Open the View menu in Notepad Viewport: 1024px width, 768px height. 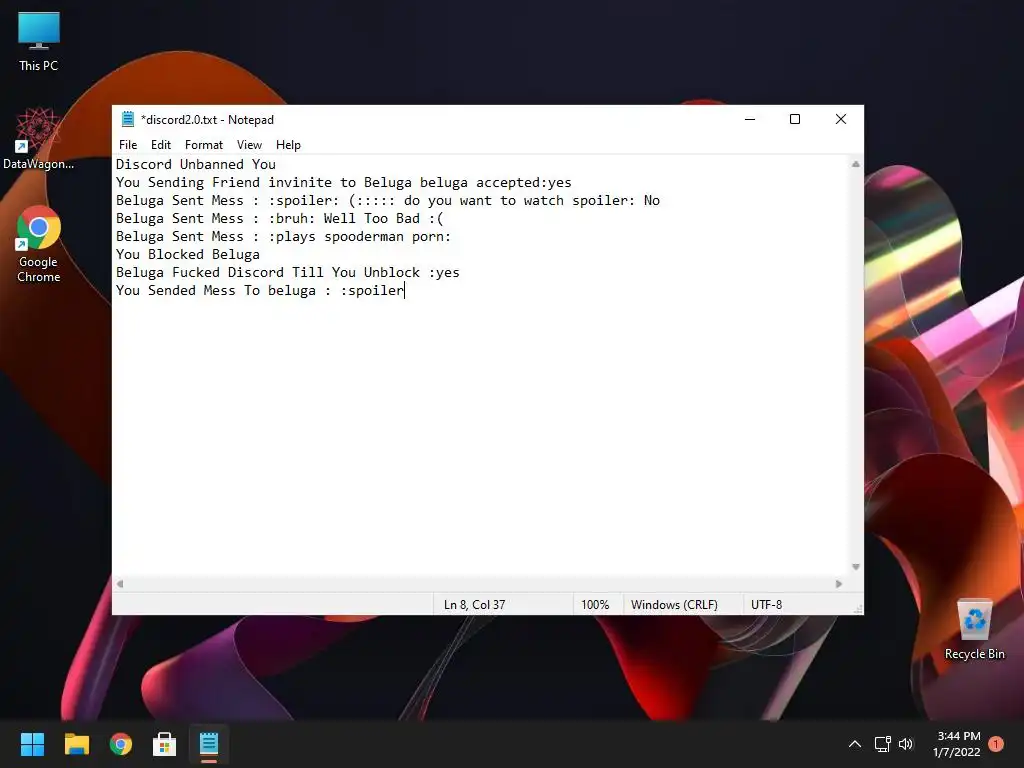[249, 145]
